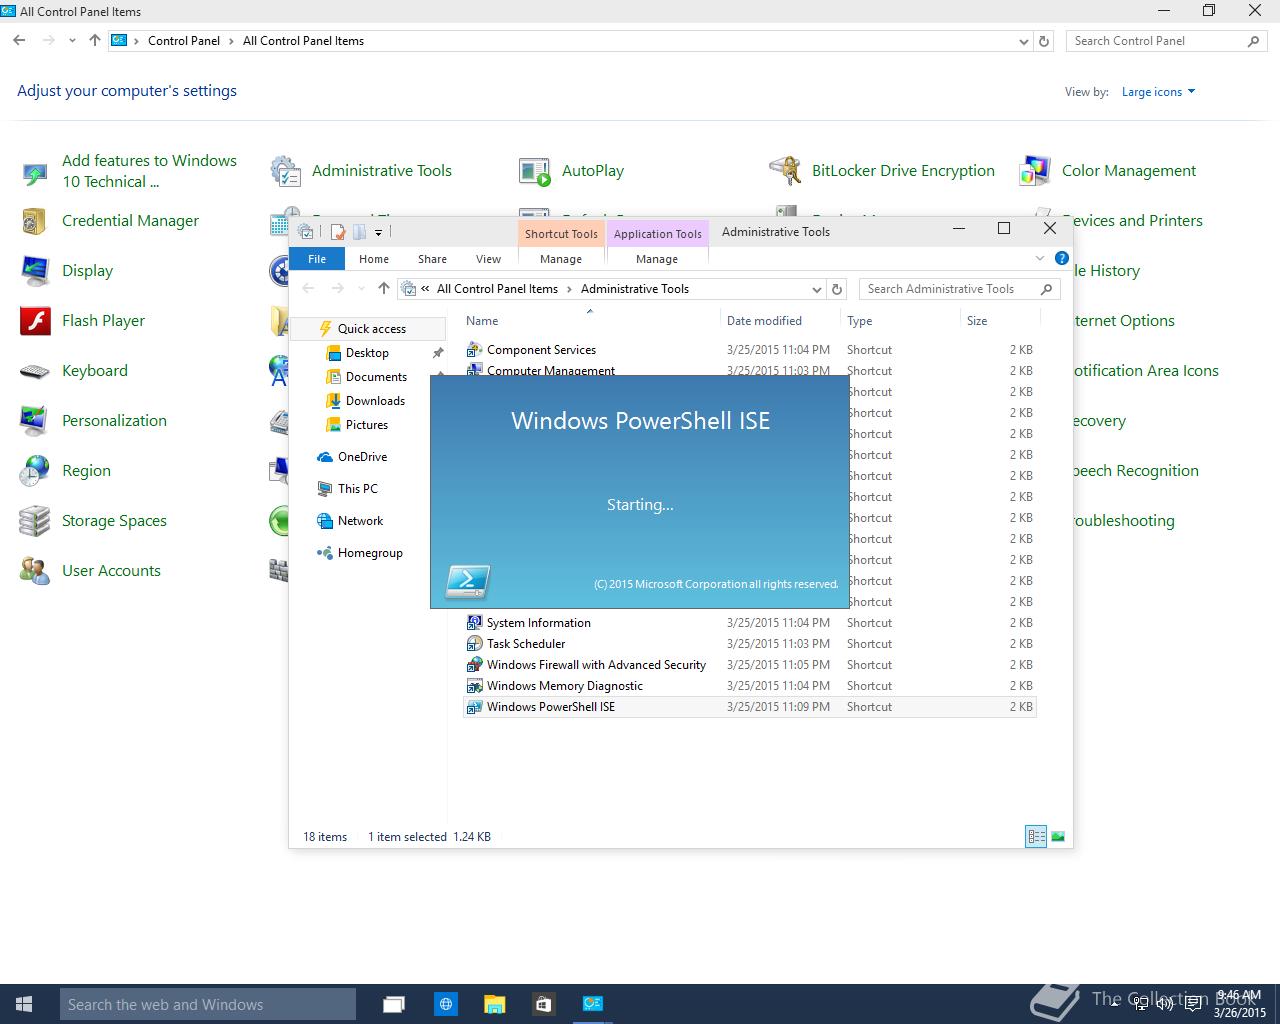Click Component Services shortcut icon
The height and width of the screenshot is (1024, 1280).
475,350
